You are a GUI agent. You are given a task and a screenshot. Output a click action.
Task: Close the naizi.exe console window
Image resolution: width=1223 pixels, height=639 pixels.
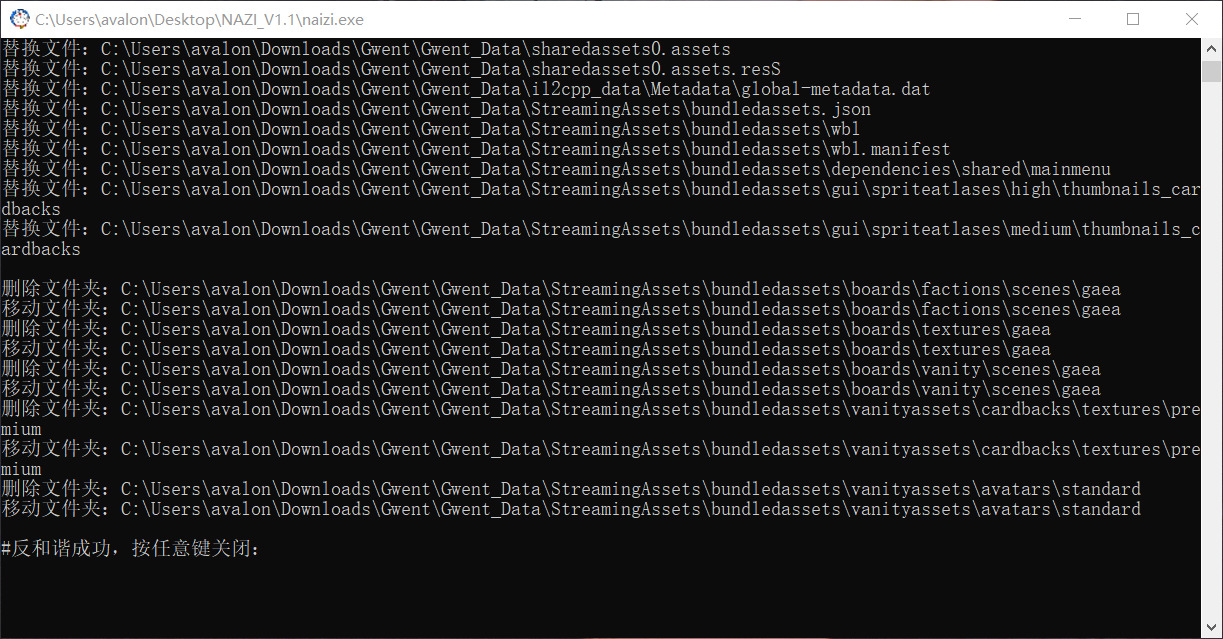[x=1192, y=19]
